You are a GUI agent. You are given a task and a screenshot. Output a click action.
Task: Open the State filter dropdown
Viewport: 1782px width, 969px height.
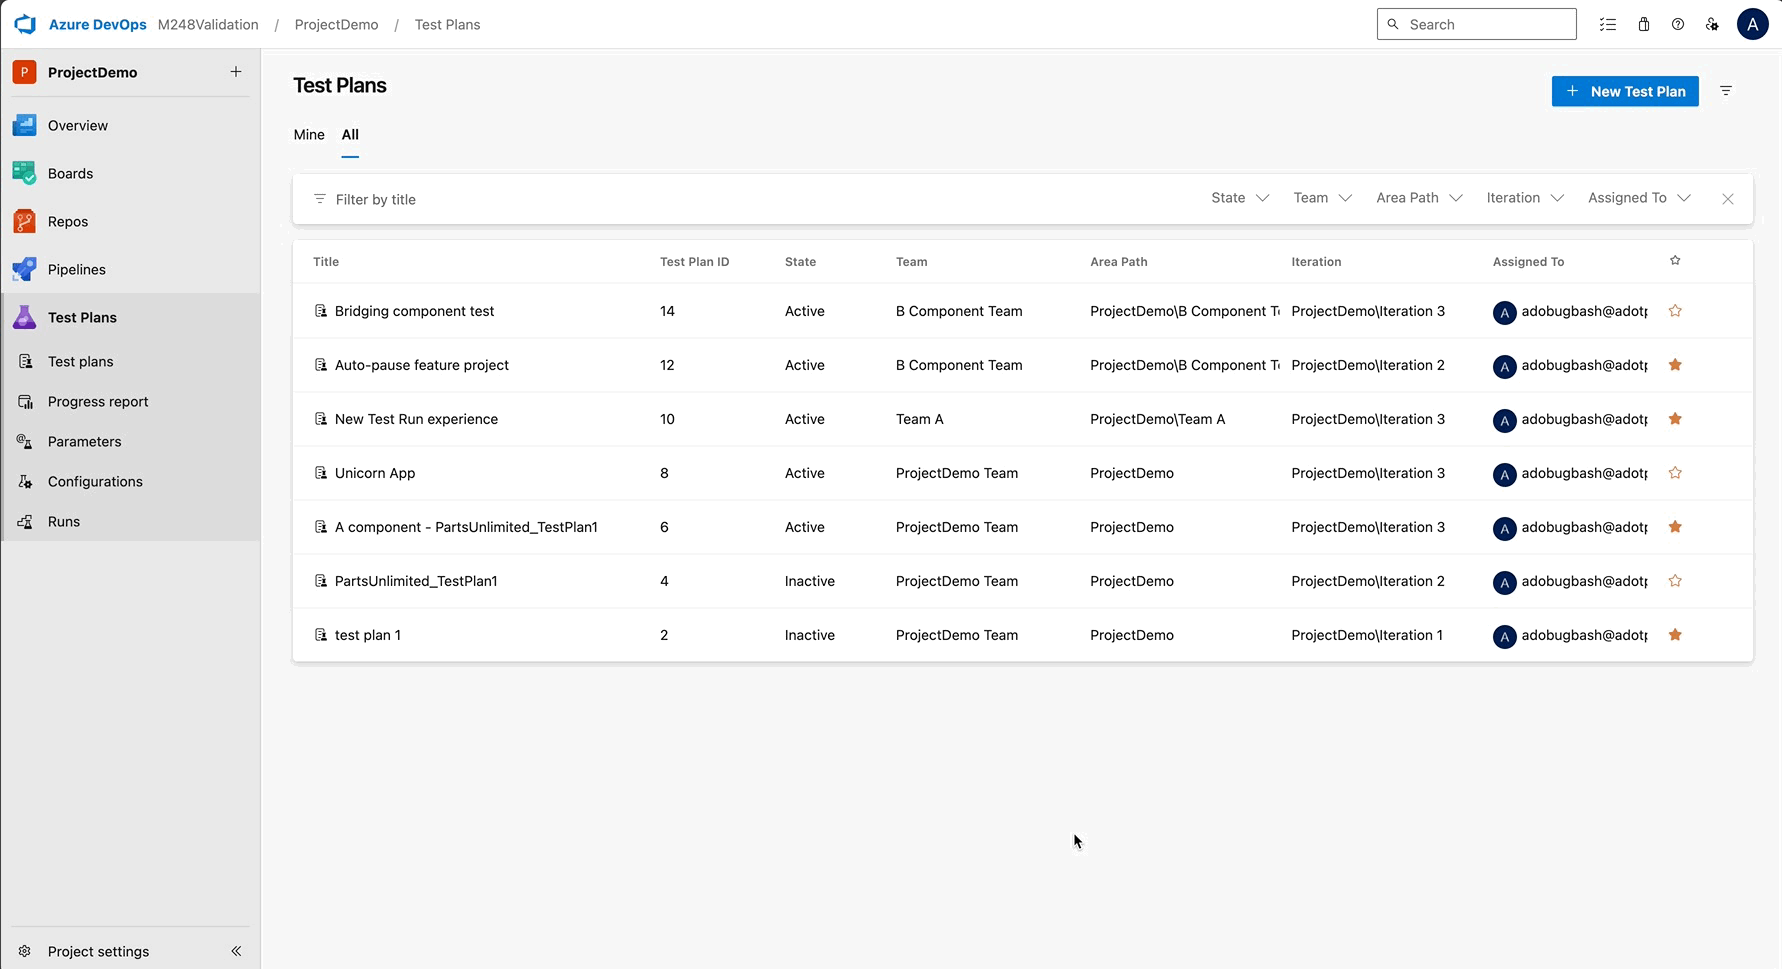(x=1238, y=198)
